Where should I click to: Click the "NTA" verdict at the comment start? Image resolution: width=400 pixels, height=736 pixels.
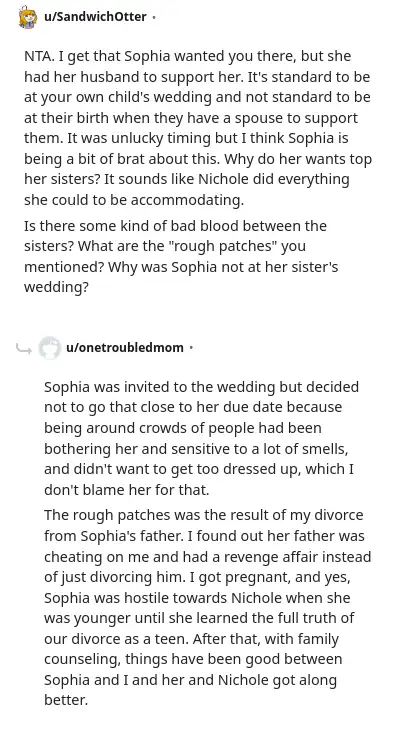pos(36,56)
